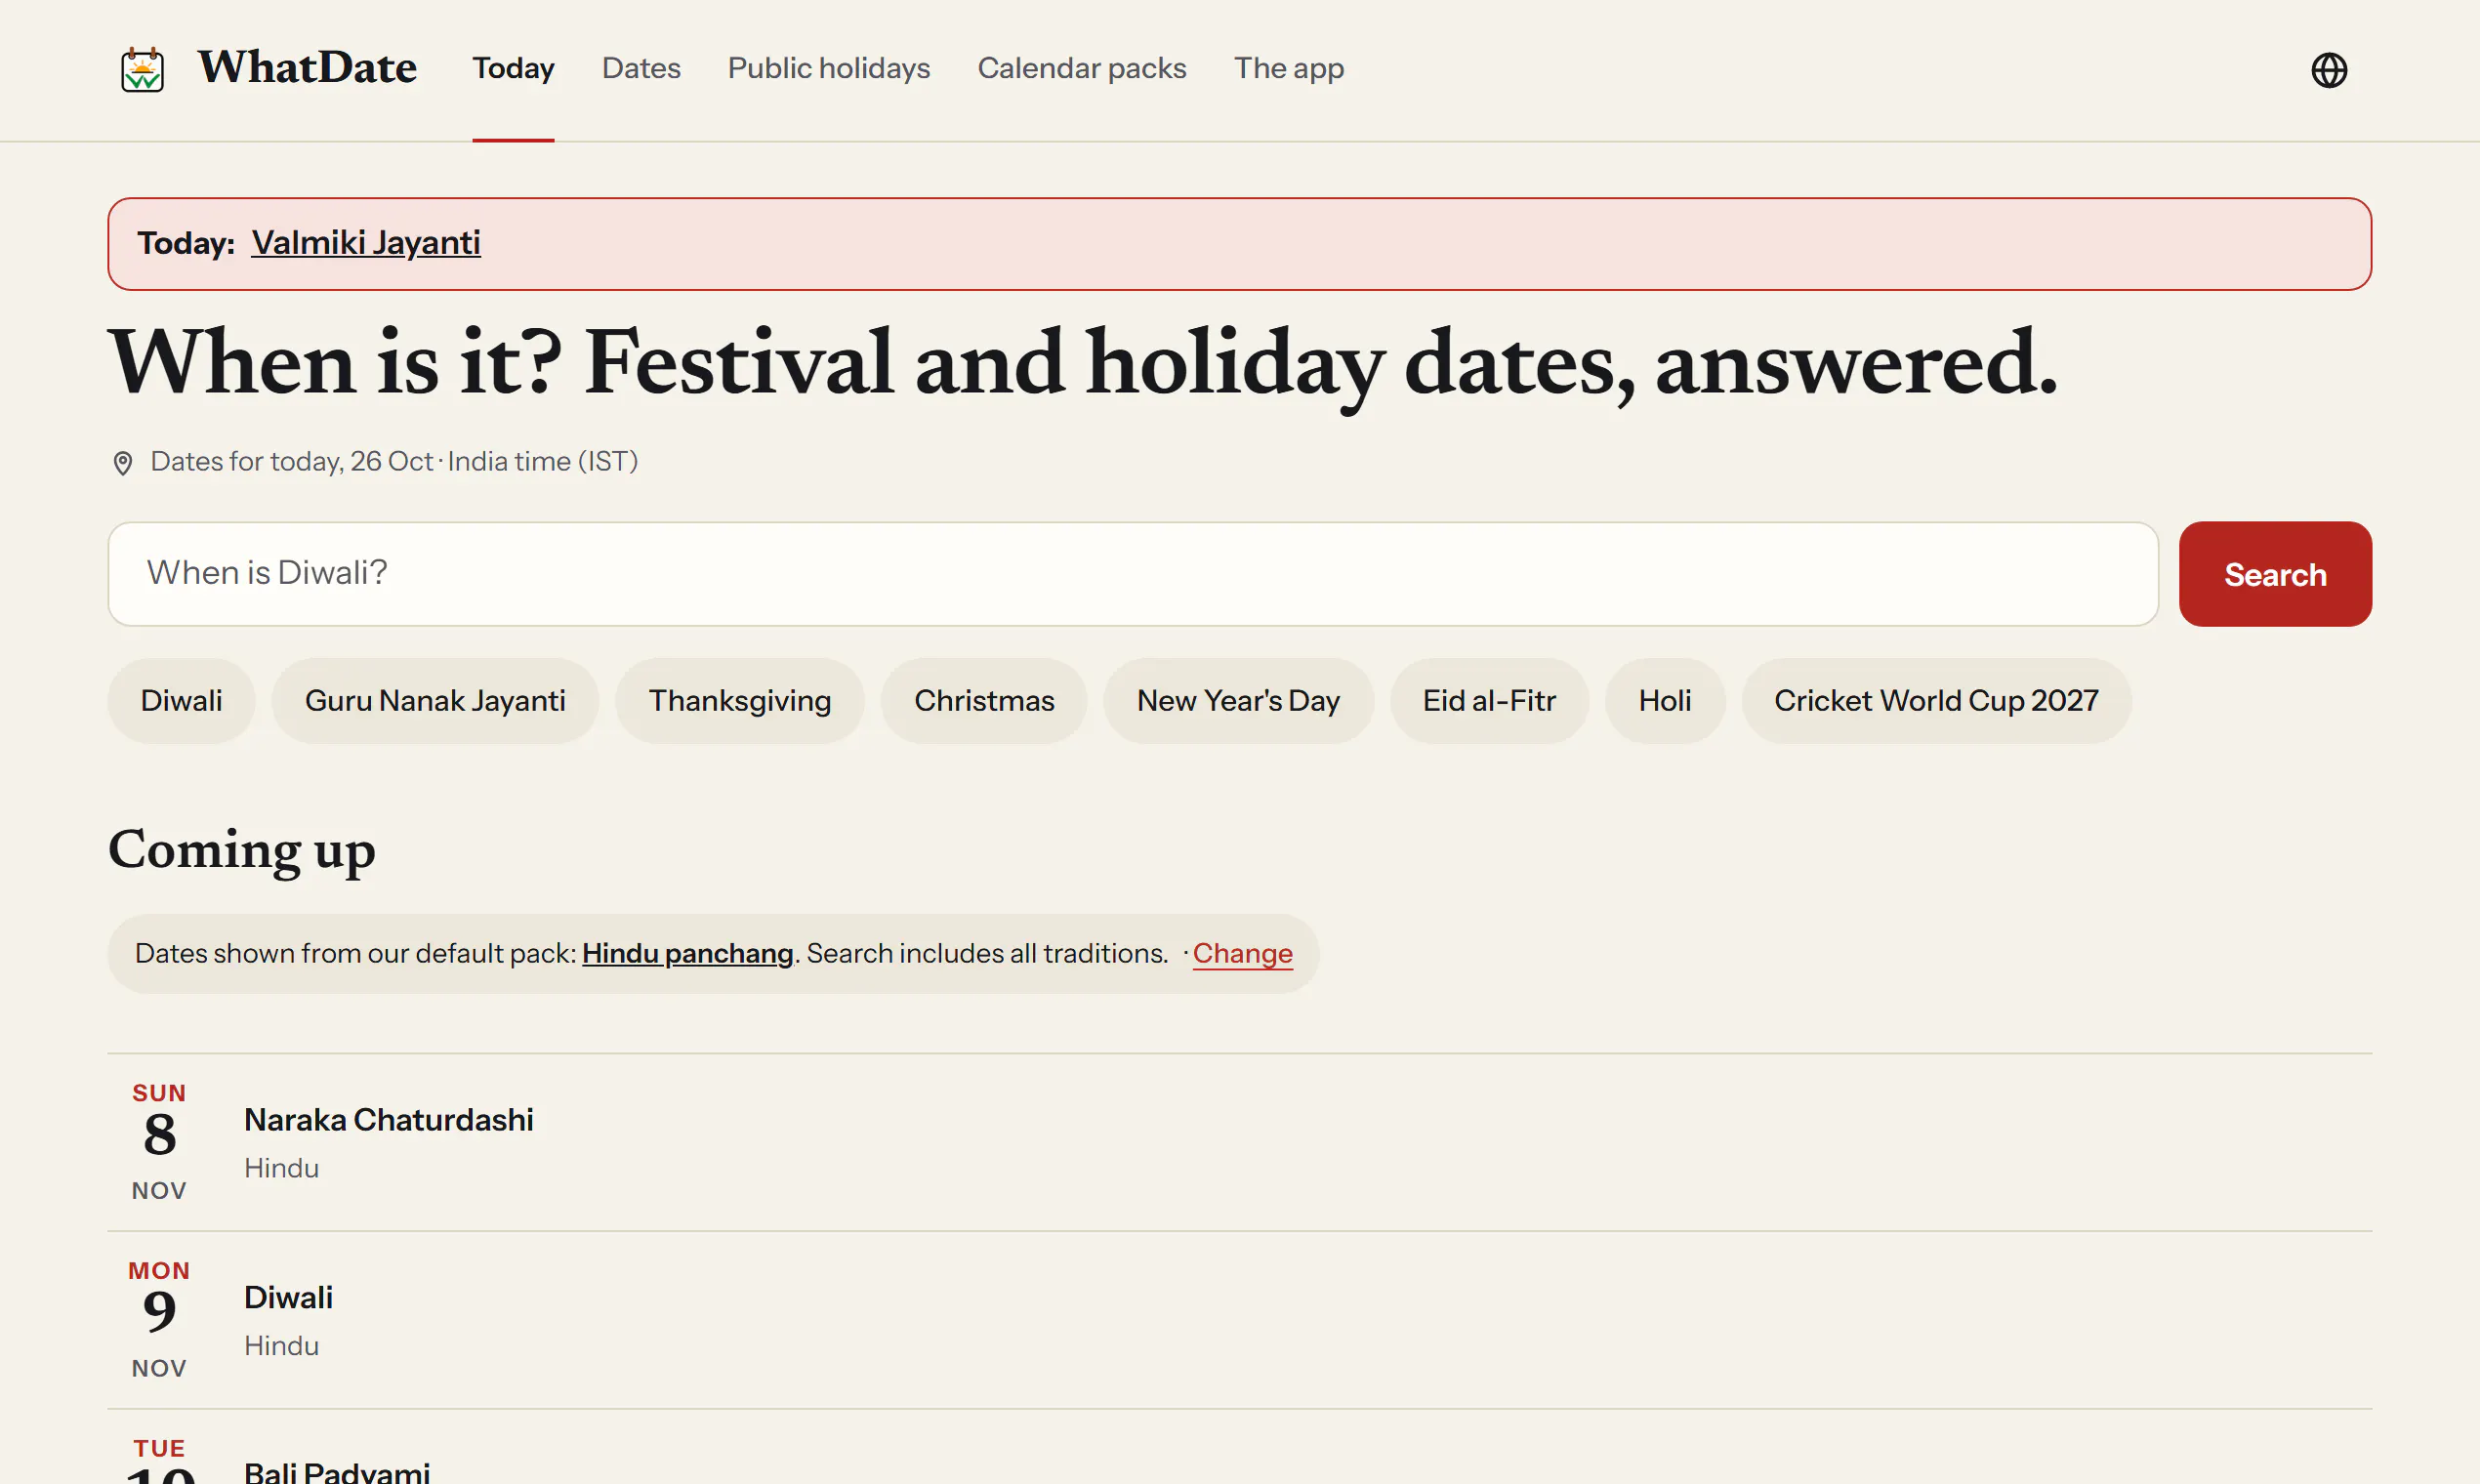Open the Naraka Chaturdashi entry
This screenshot has height=1484, width=2480.
[x=1239, y=1142]
